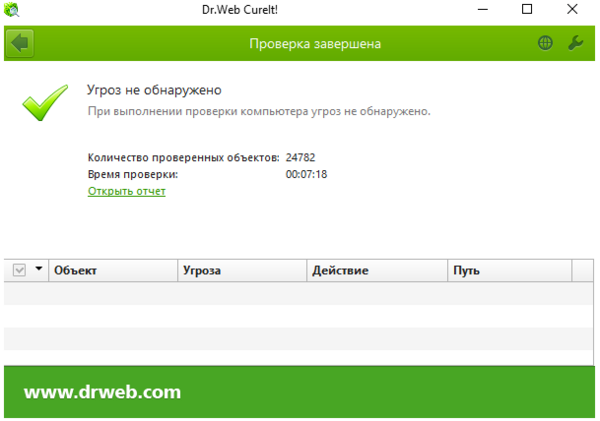
Task: Visit www.drweb.com in the footer
Action: click(x=103, y=392)
